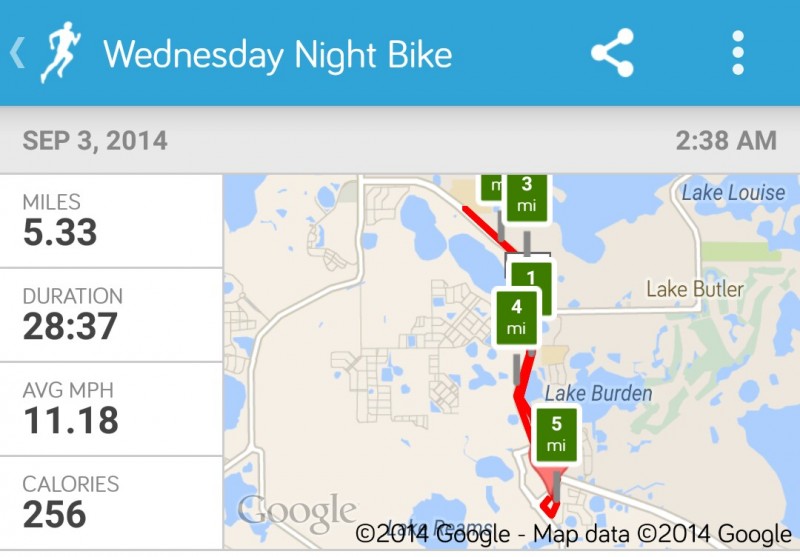The height and width of the screenshot is (557, 800).
Task: Tap the running man app icon
Action: [x=60, y=52]
